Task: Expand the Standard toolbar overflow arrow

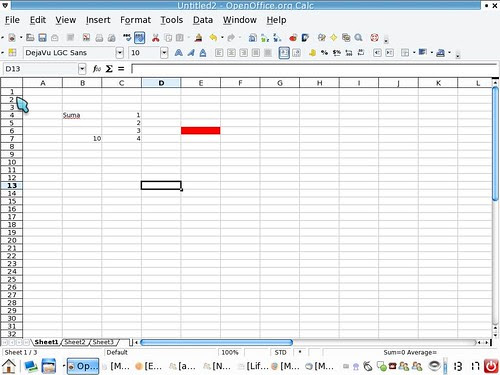Action: pyautogui.click(x=386, y=40)
